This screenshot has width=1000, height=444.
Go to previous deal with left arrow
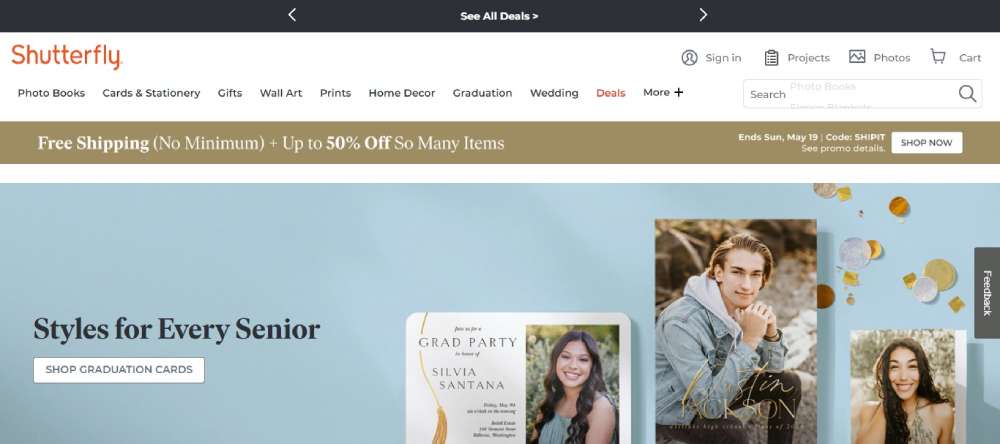click(x=292, y=15)
